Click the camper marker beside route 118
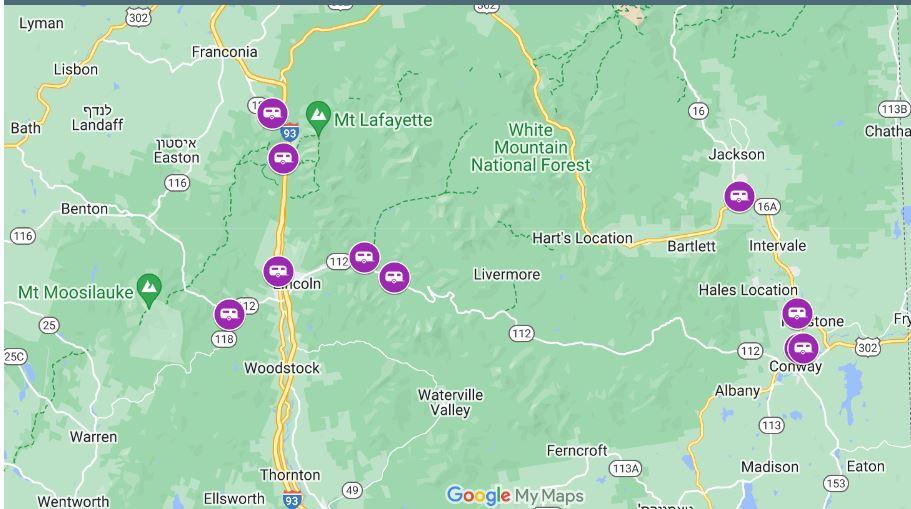 click(x=229, y=315)
